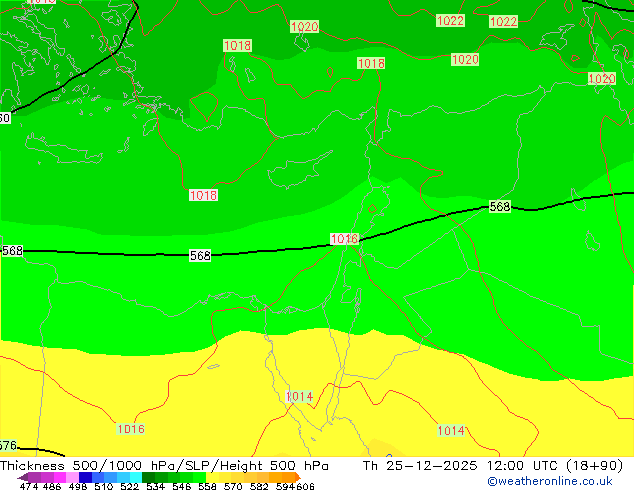Click the legend value '546'
Image resolution: width=634 pixels, height=490 pixels.
tap(182, 486)
